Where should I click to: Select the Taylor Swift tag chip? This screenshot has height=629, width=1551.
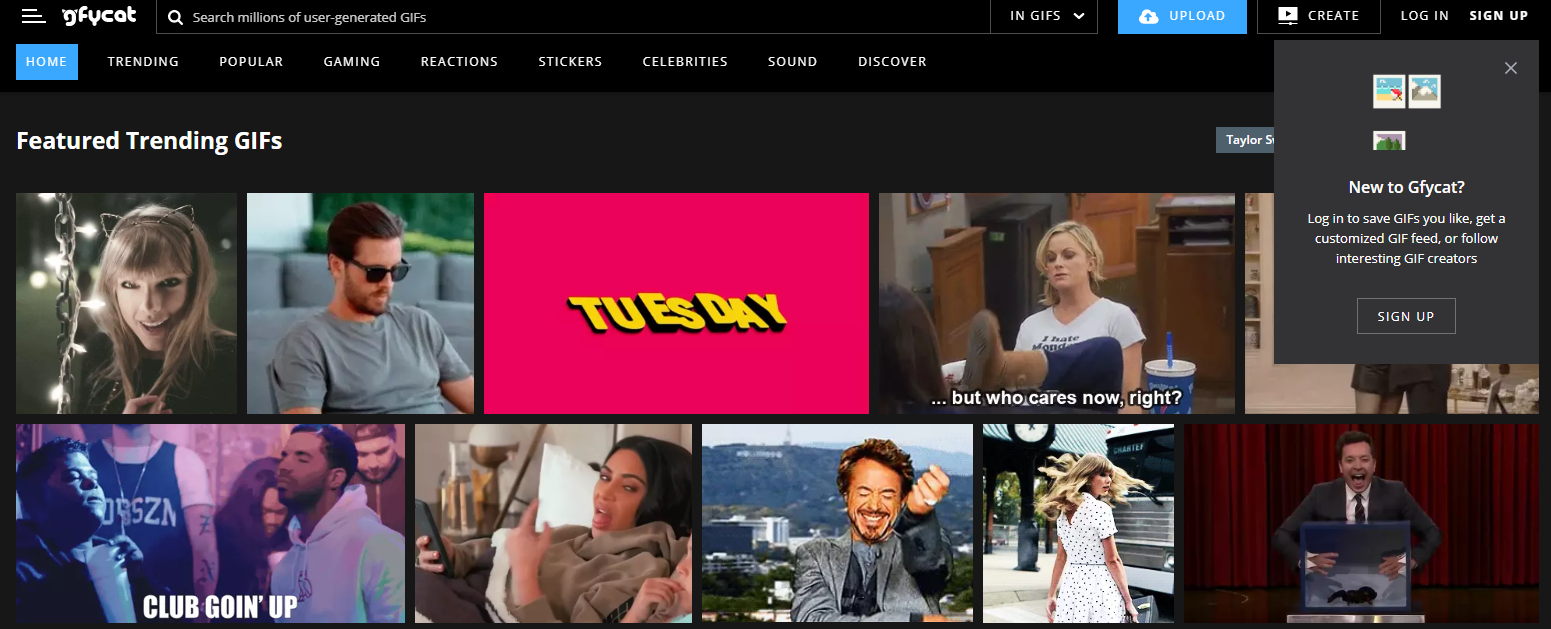coord(1246,140)
